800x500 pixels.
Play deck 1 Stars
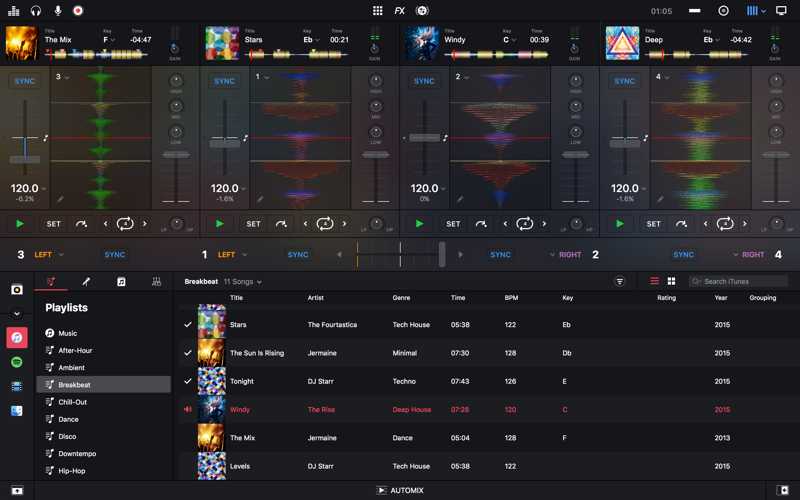pyautogui.click(x=220, y=223)
